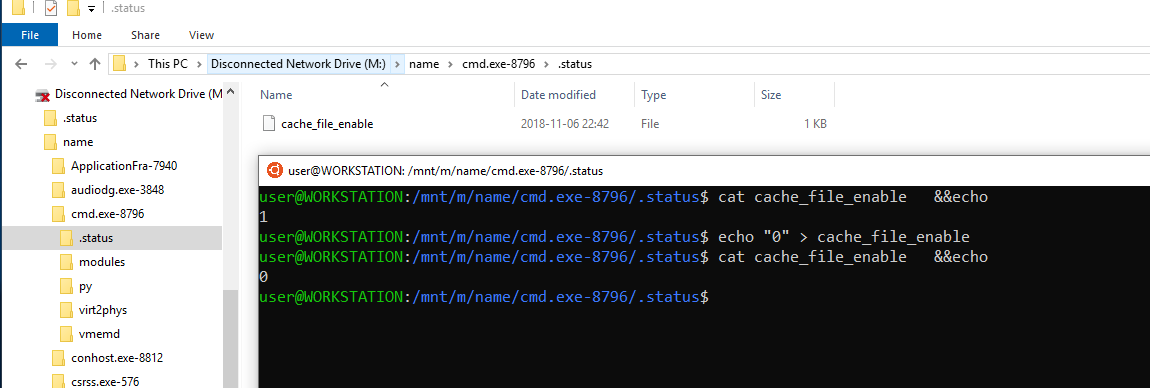Click the explorer title bar folder icon

[x=18, y=9]
